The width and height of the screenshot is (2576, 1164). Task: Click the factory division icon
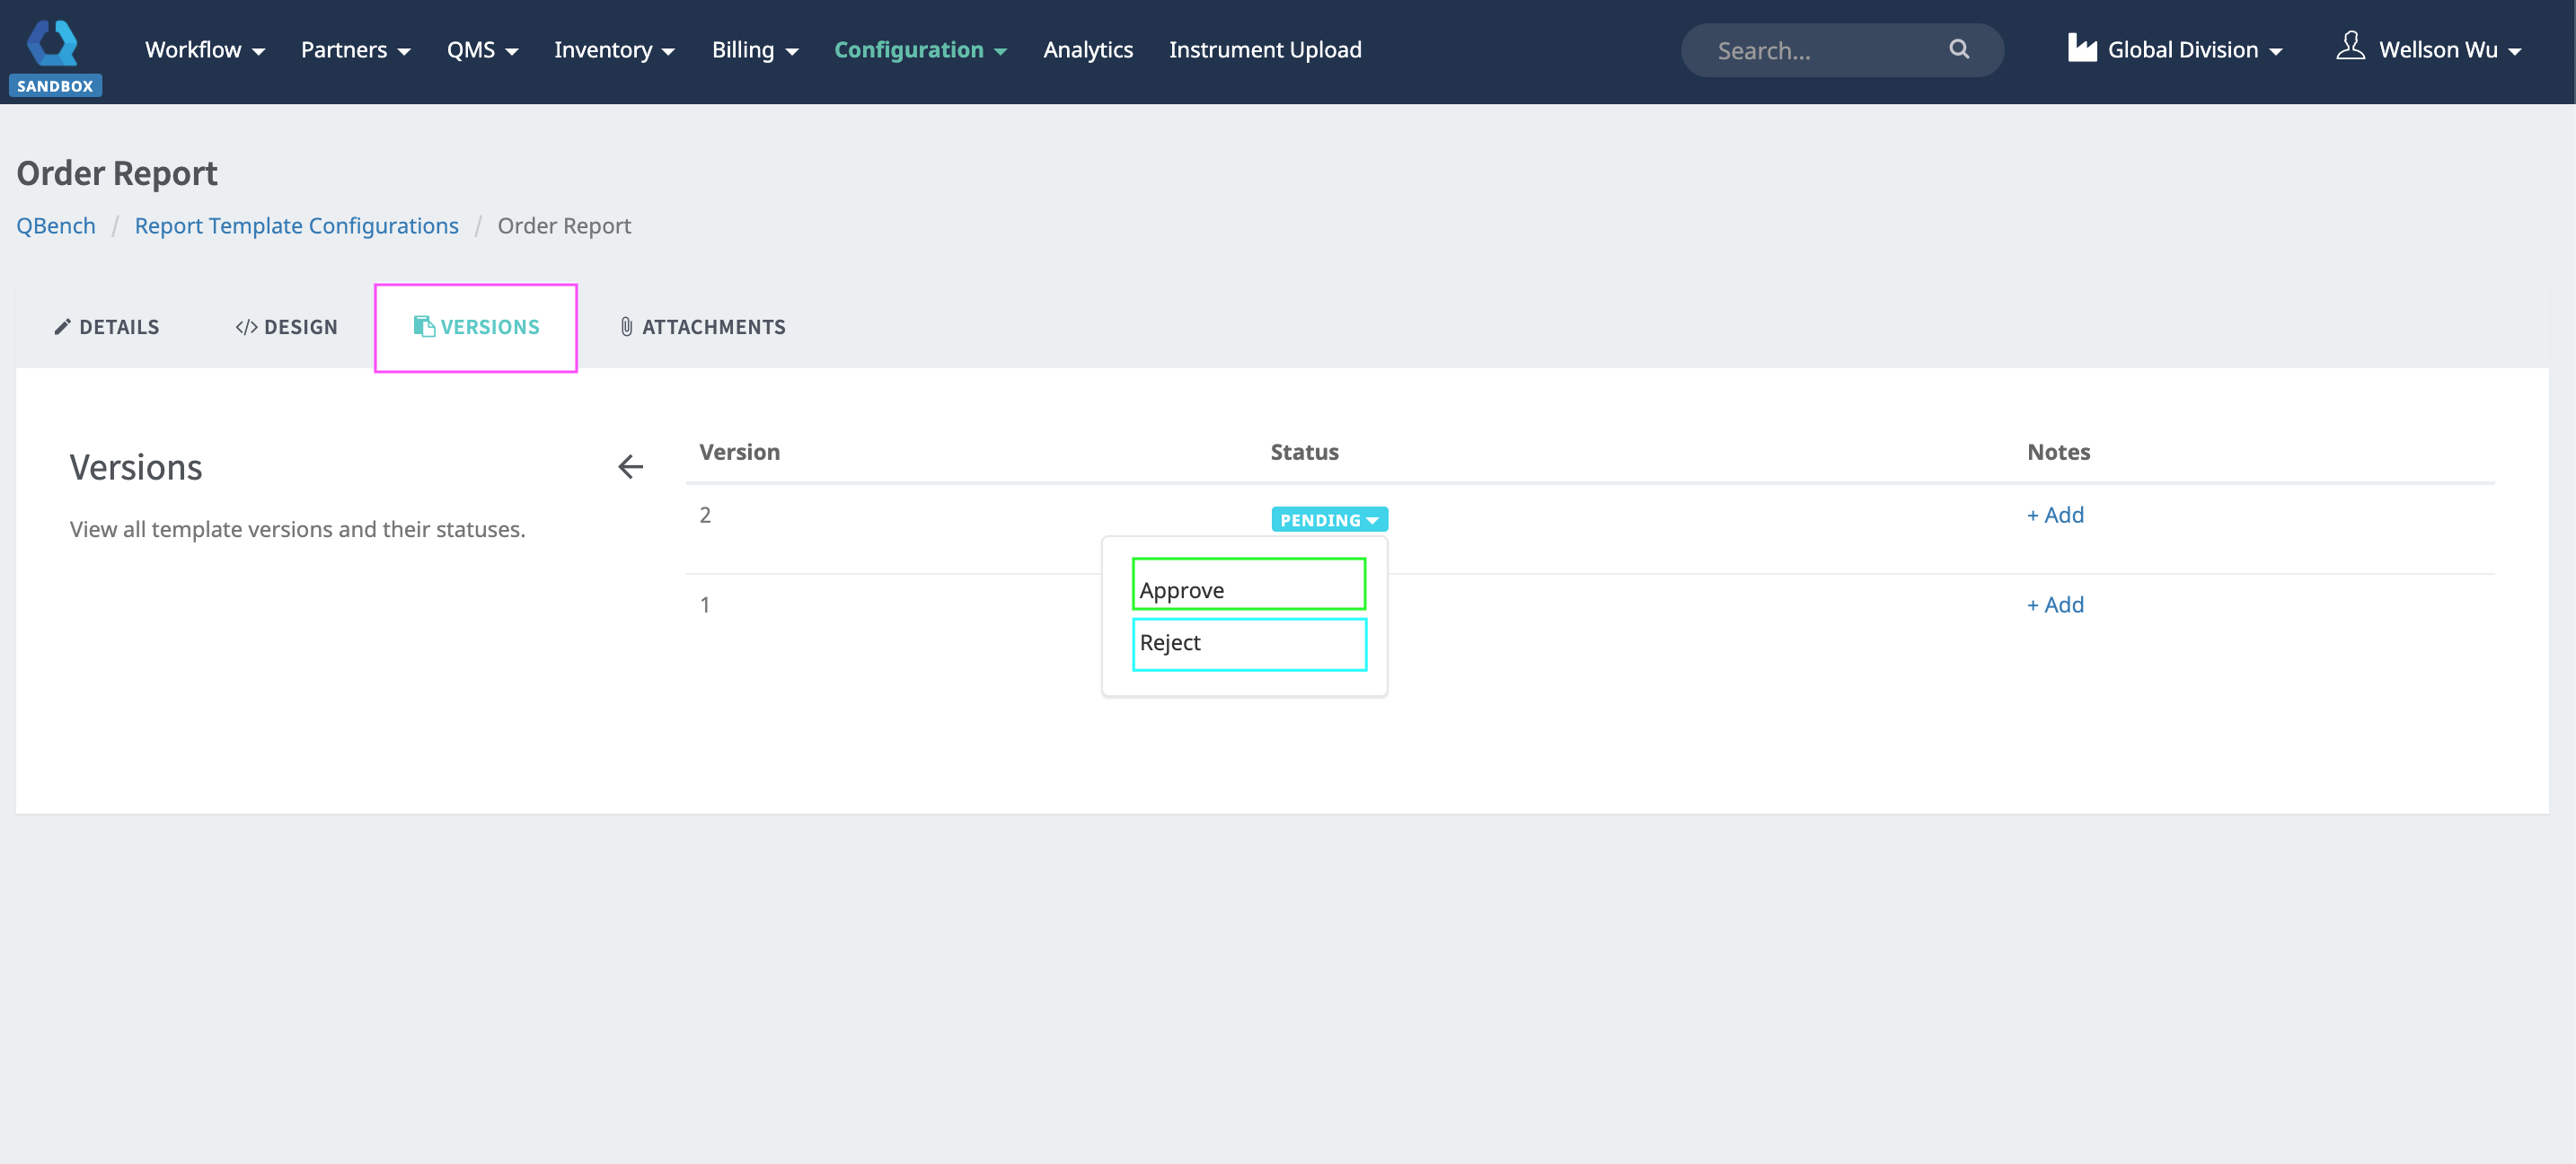point(2082,49)
